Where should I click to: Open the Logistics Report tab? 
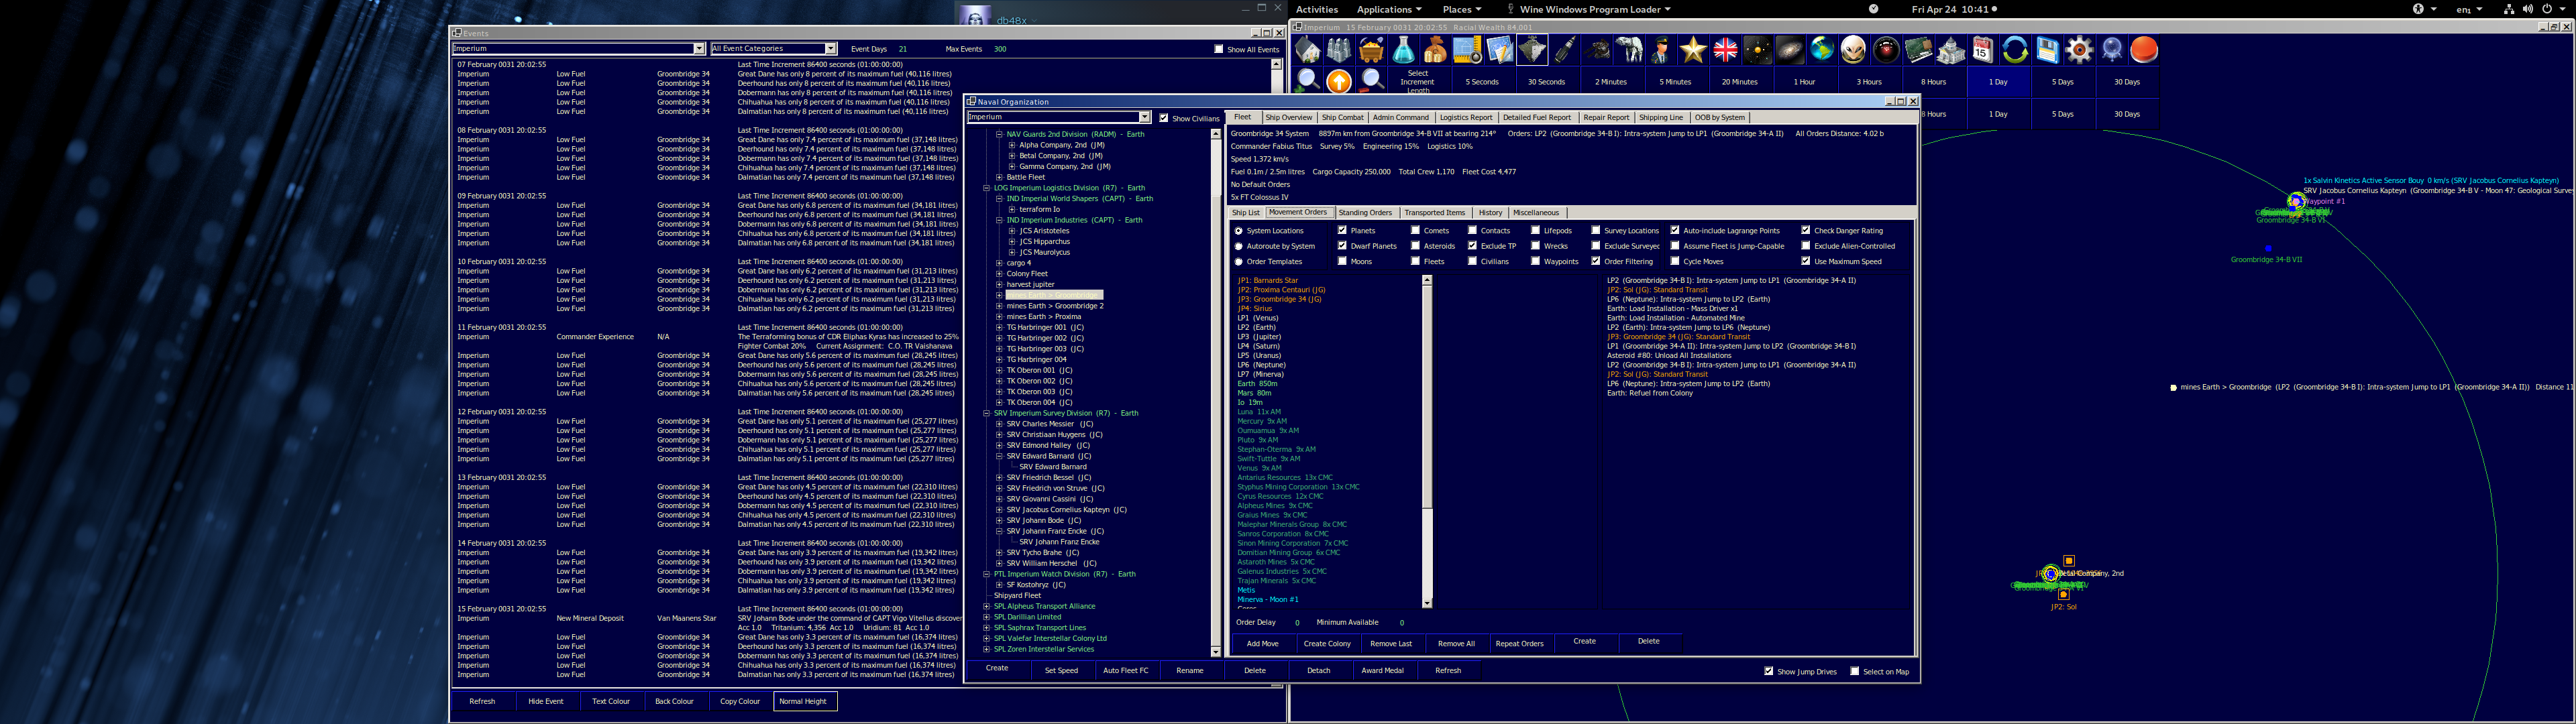coord(1466,118)
